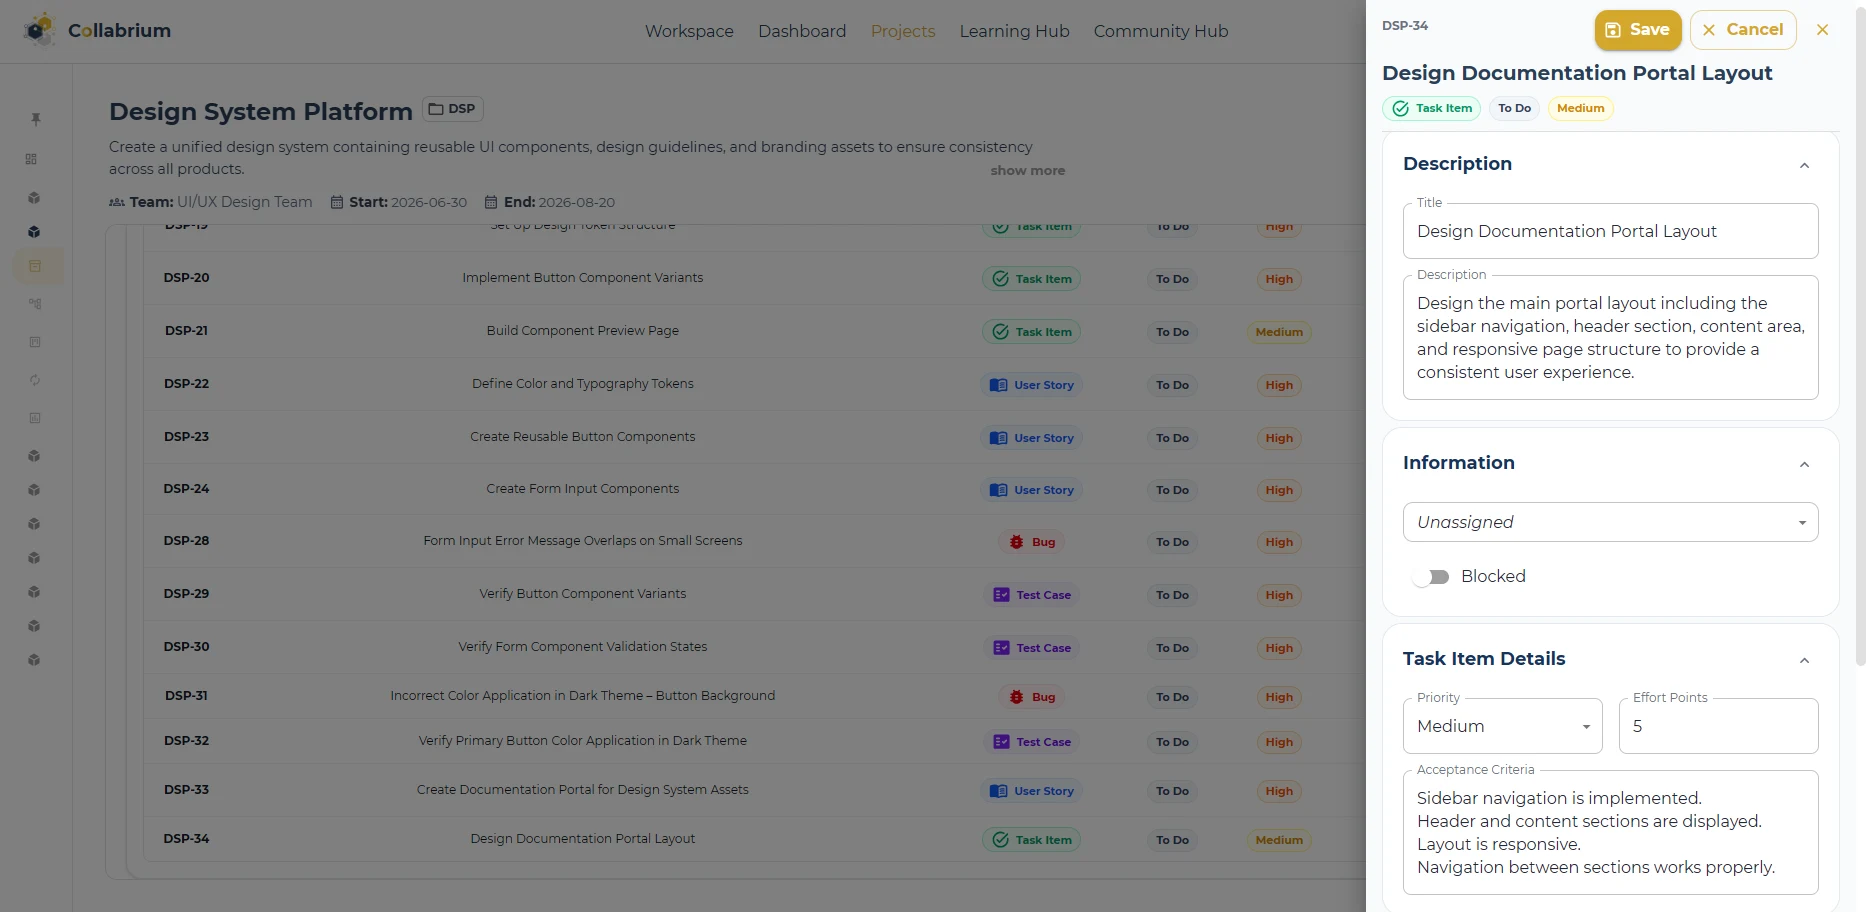1866x912 pixels.
Task: Collapse the Description section chevron
Action: pos(1804,165)
